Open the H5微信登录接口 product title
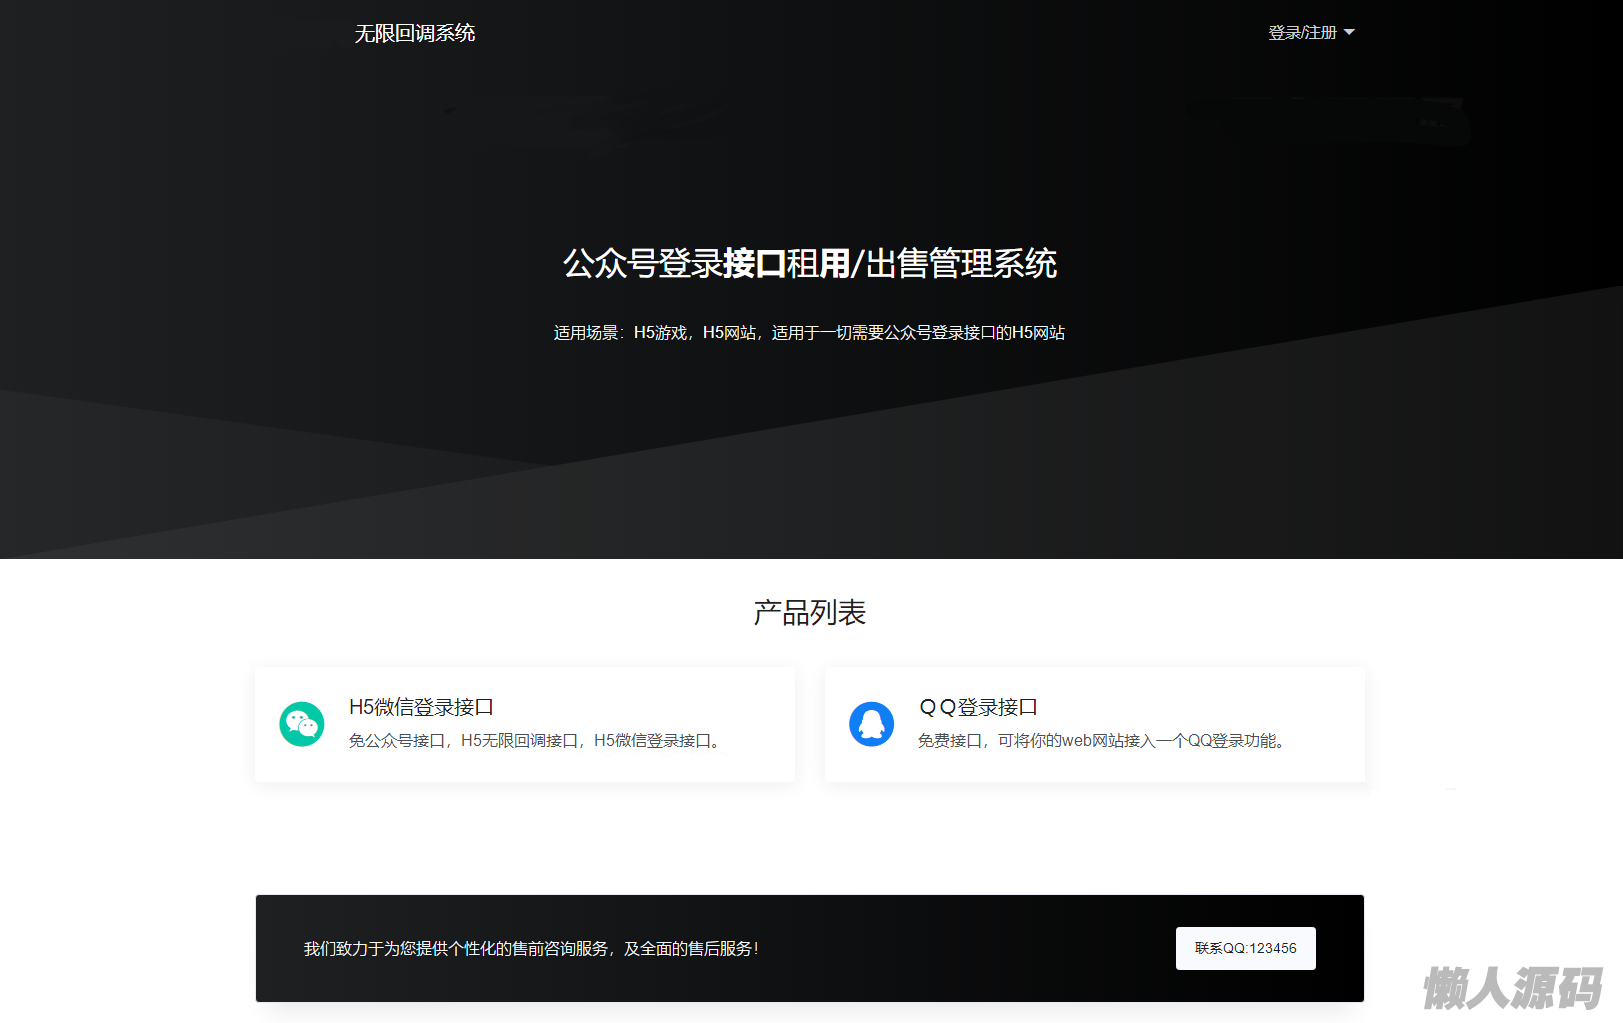 (421, 707)
